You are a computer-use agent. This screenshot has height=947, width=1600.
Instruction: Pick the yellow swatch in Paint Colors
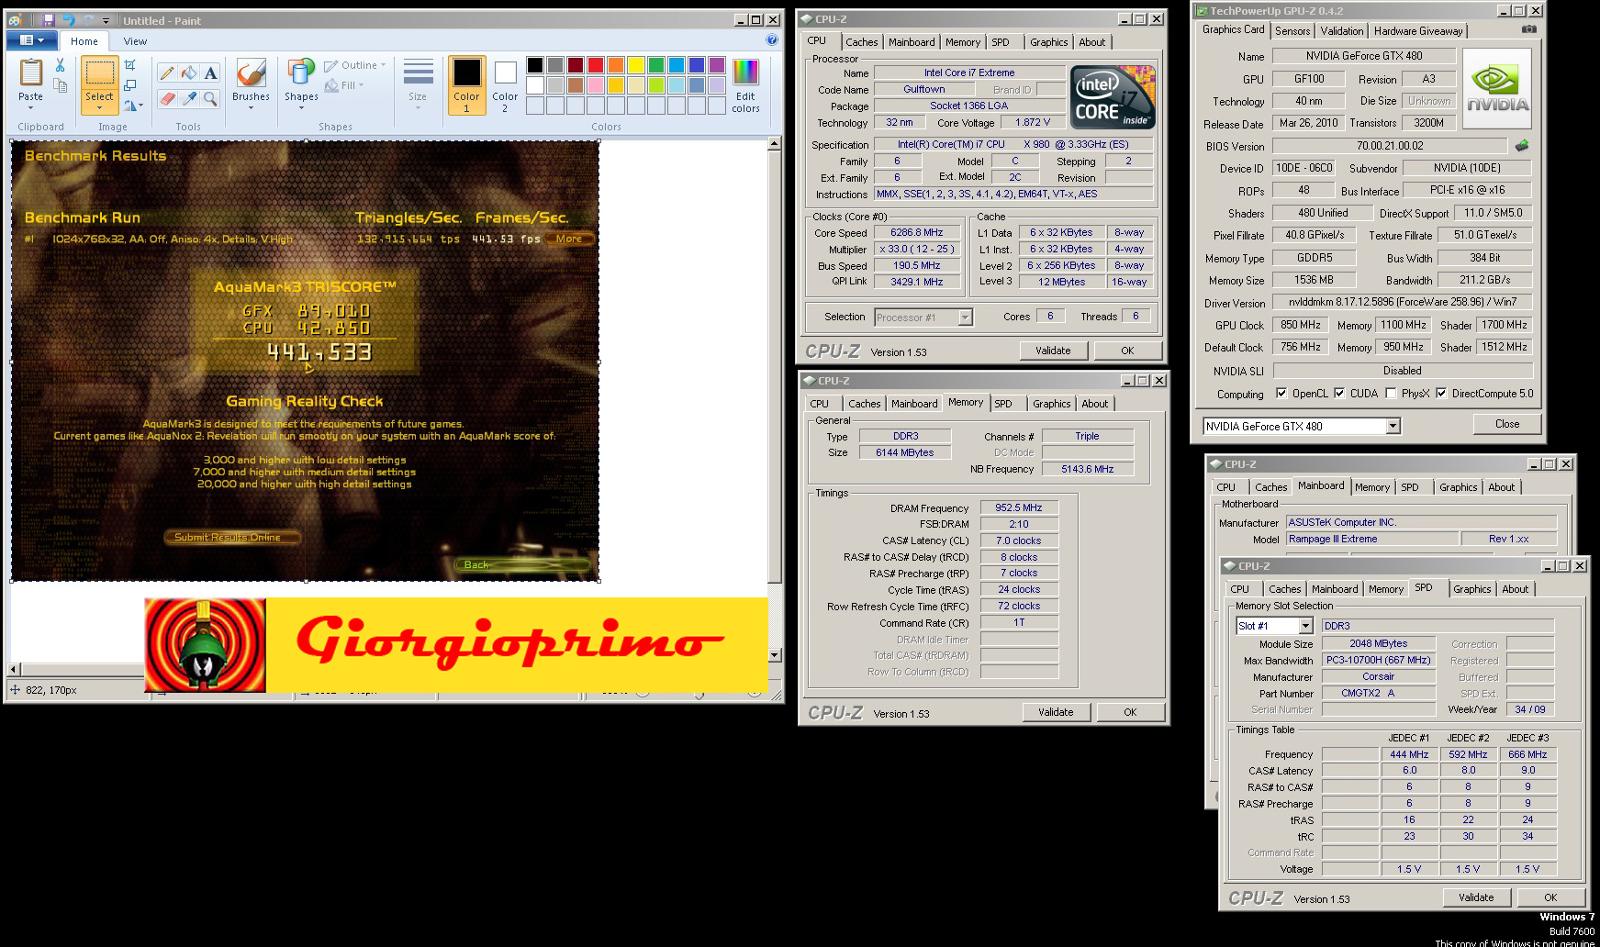(636, 65)
